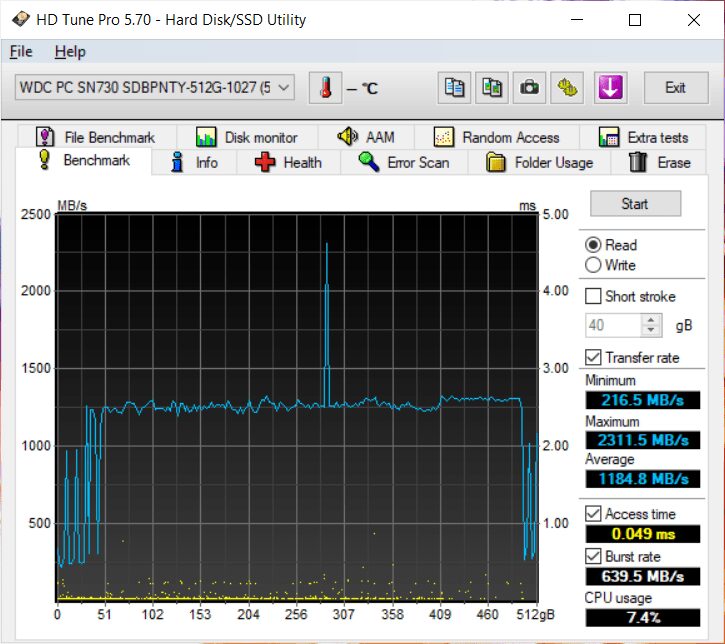Click the temperature thermometer icon
Viewport: 725px width, 644px height.
point(325,88)
